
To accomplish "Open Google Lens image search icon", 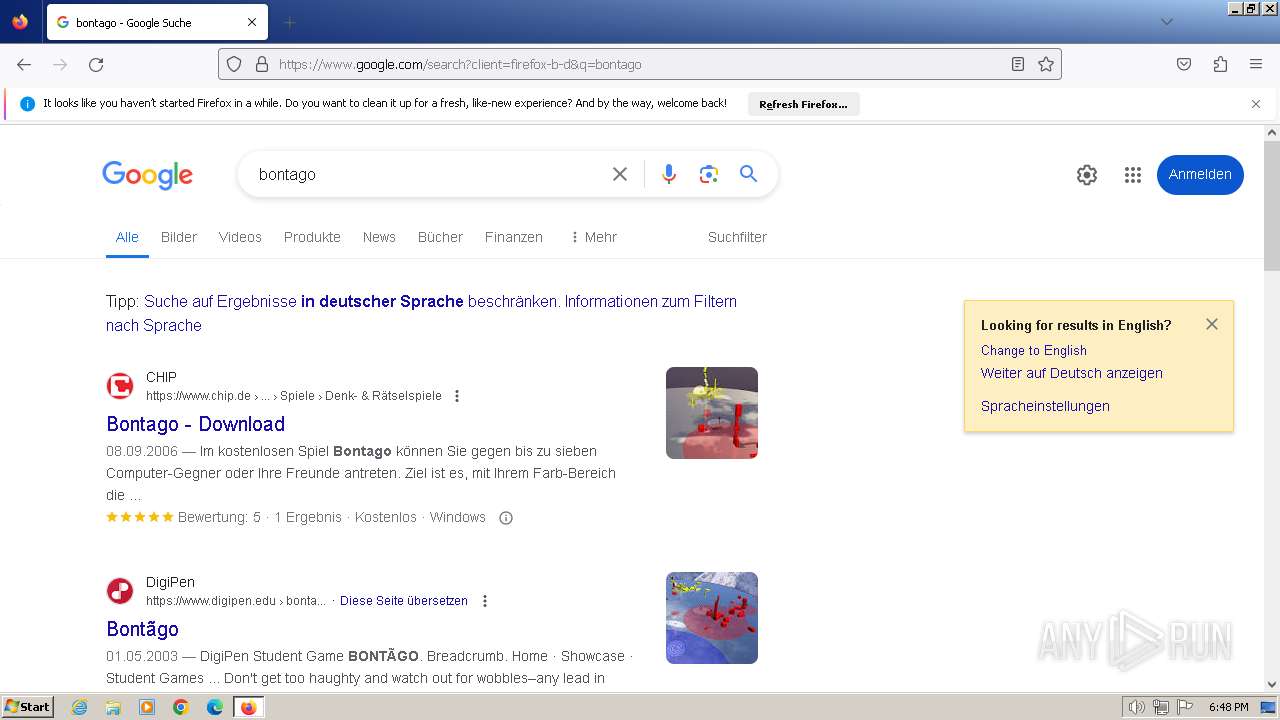I will coord(709,174).
